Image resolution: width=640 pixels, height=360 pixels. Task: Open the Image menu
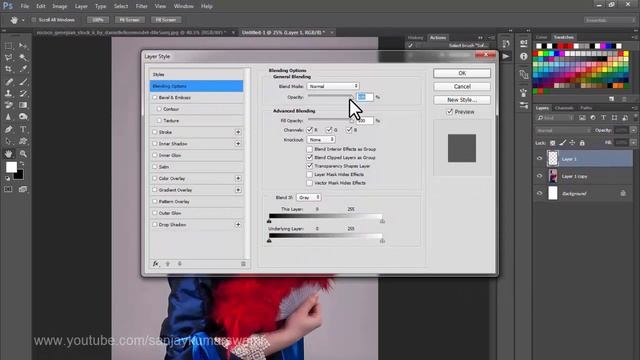click(59, 6)
